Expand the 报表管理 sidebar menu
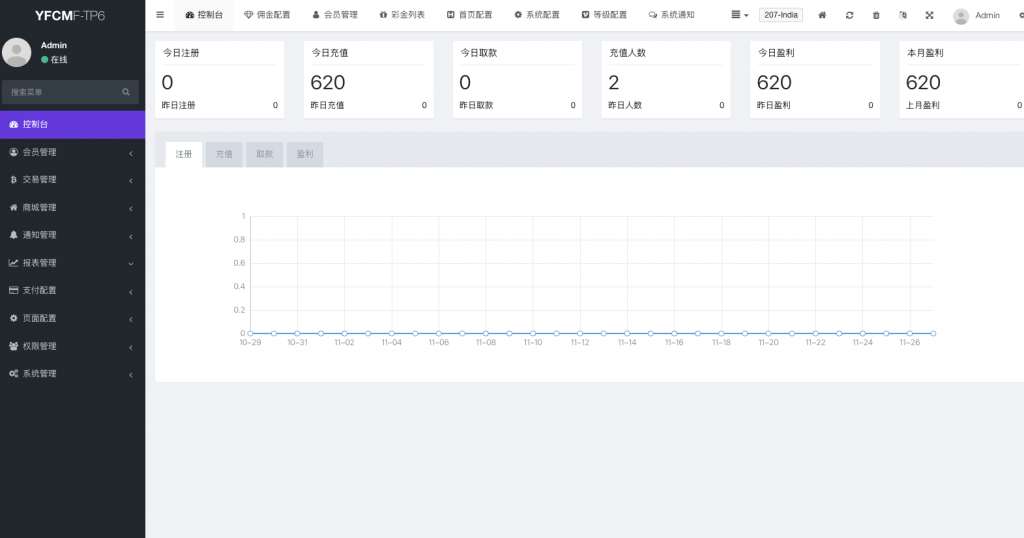 click(72, 263)
